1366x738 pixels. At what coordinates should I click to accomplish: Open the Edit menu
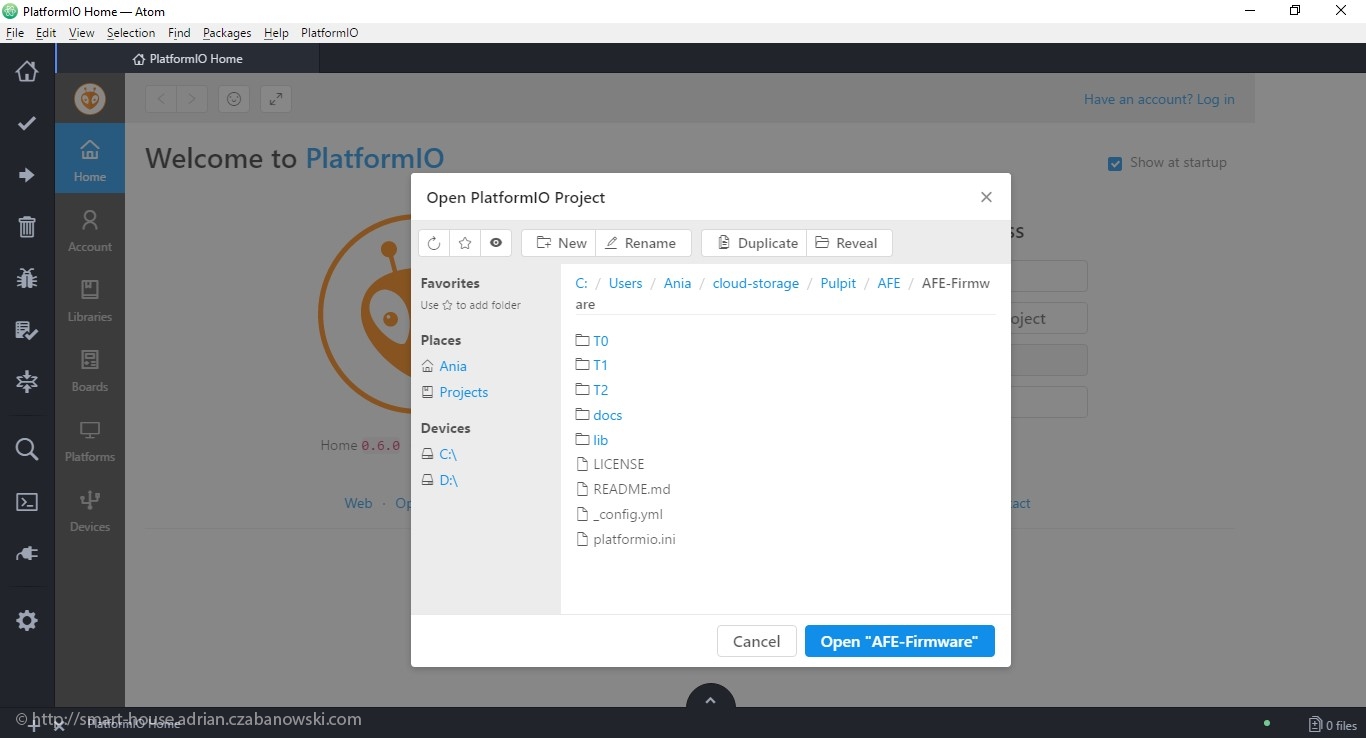(46, 33)
